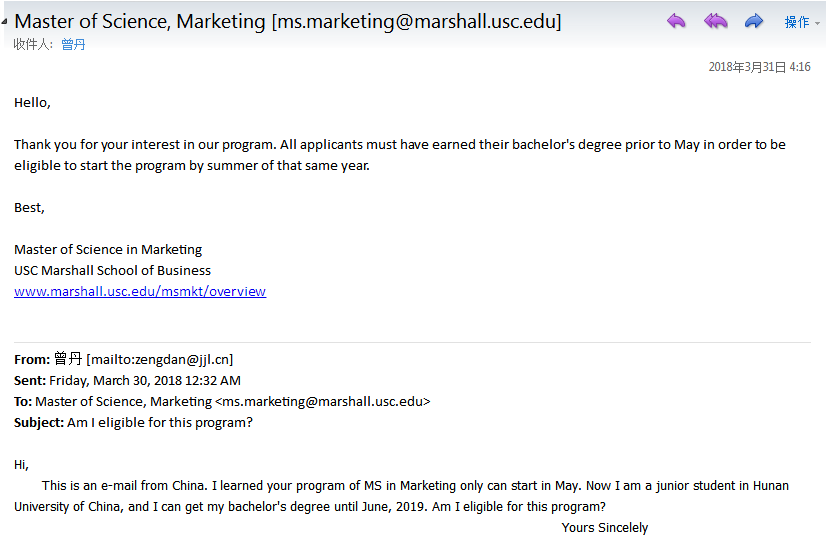
Task: Open the www.marshall.usc.edu/msmkt/overview link
Action: (x=140, y=292)
